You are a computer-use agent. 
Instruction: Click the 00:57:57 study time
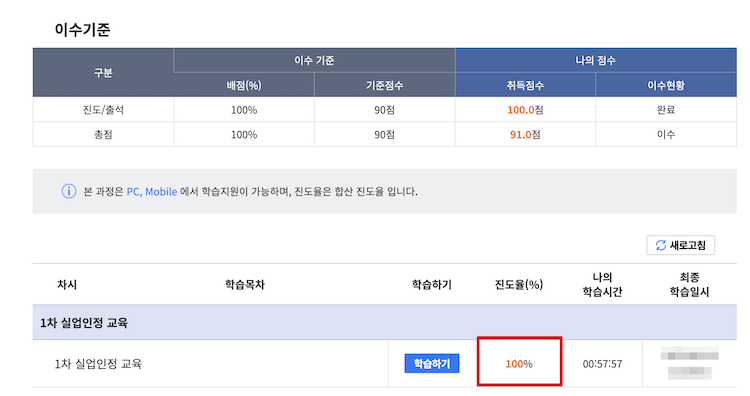[x=602, y=364]
